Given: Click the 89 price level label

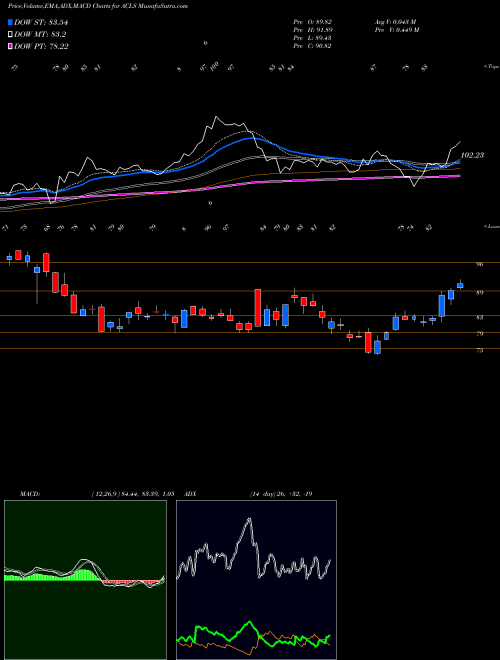Looking at the screenshot, I should pos(479,292).
